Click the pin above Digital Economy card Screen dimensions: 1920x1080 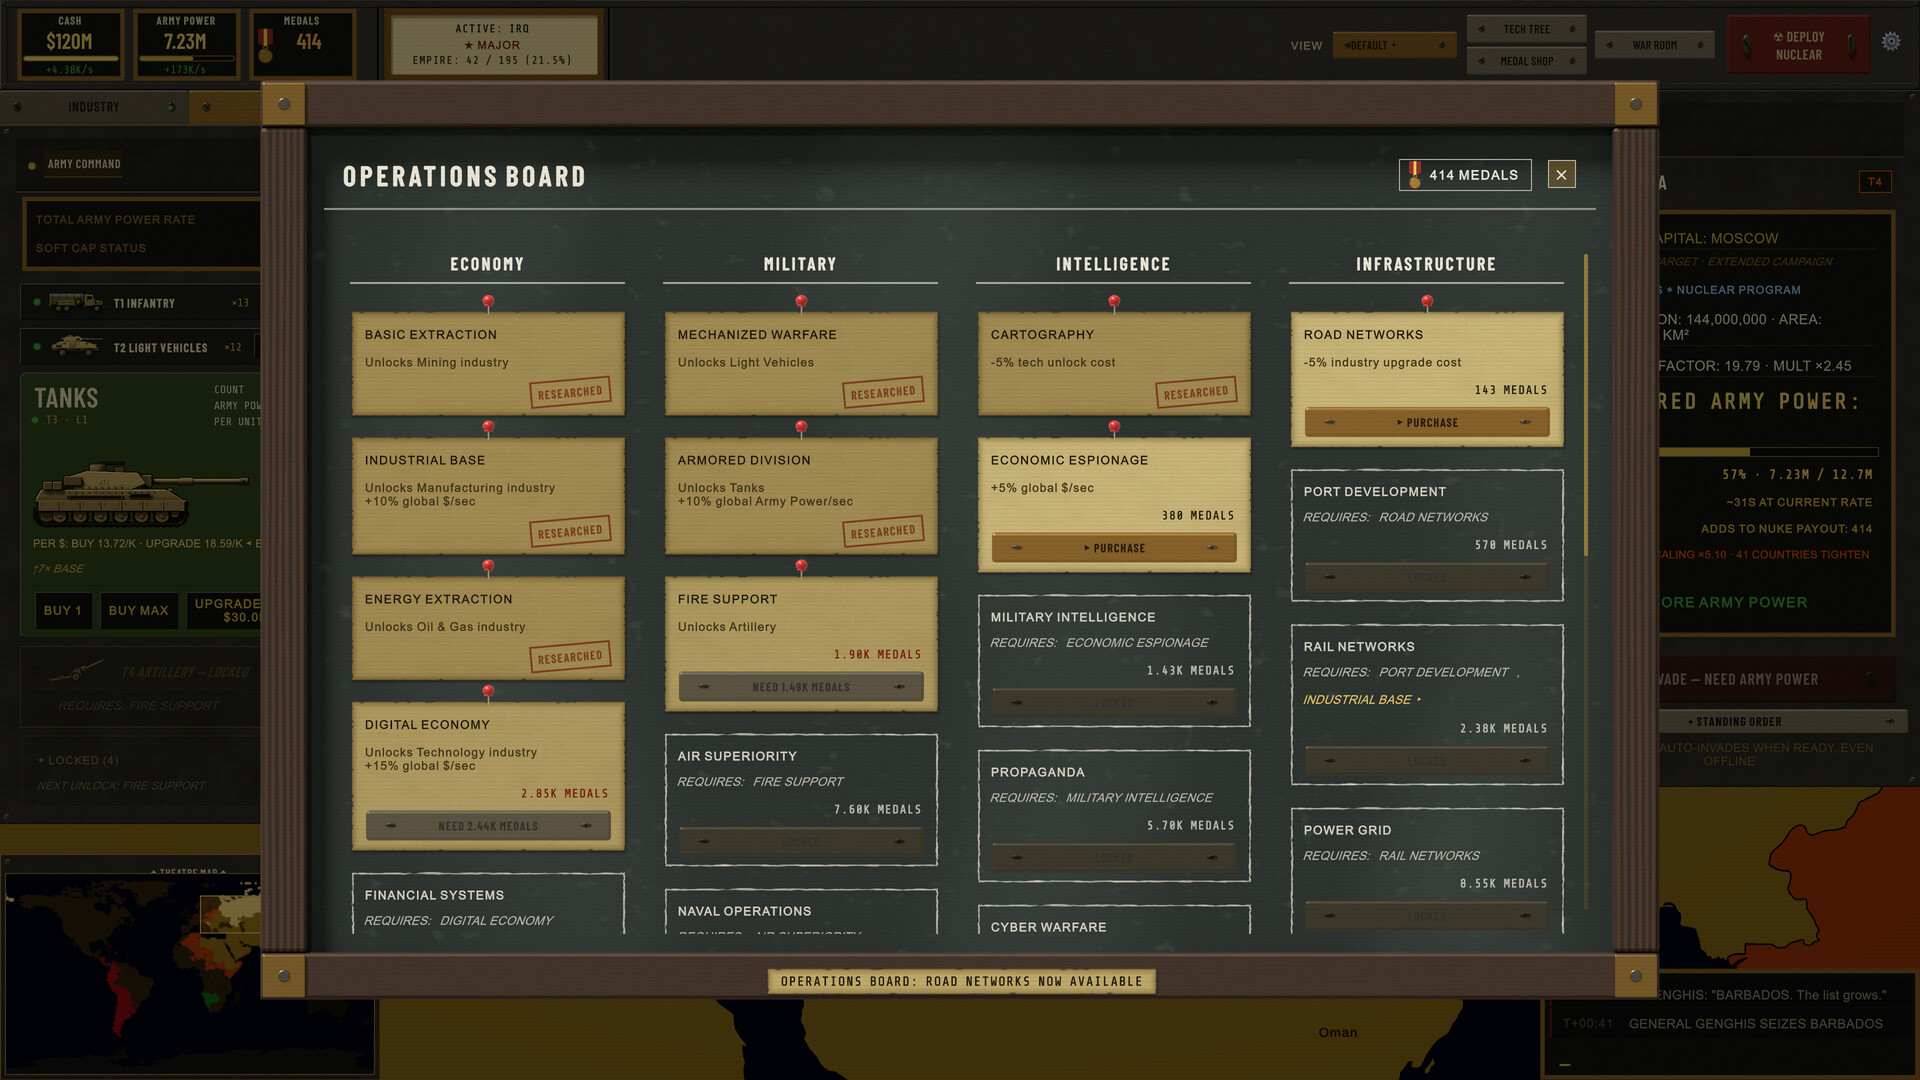pos(488,692)
